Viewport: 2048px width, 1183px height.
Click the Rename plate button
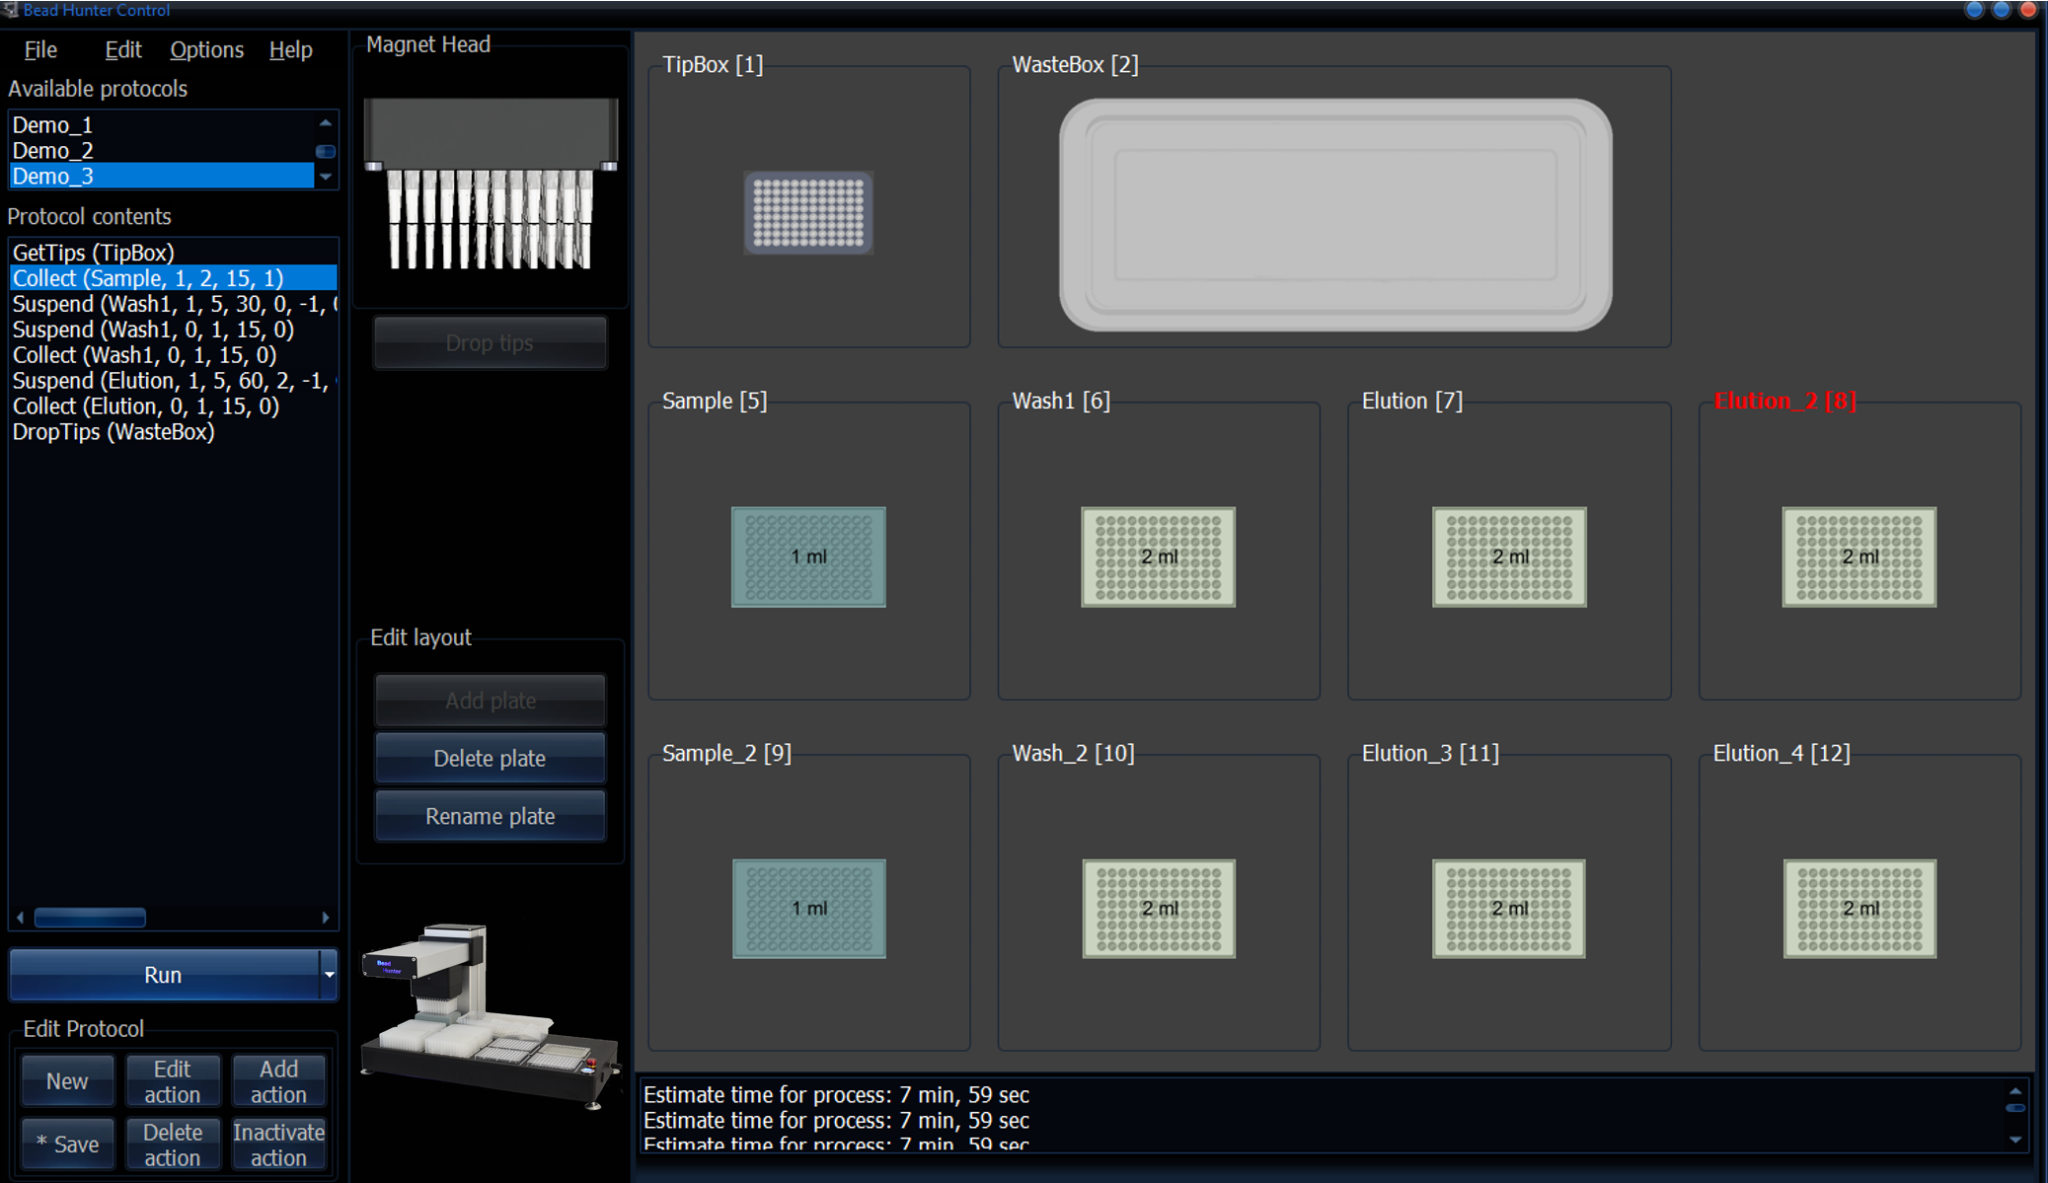(x=489, y=815)
